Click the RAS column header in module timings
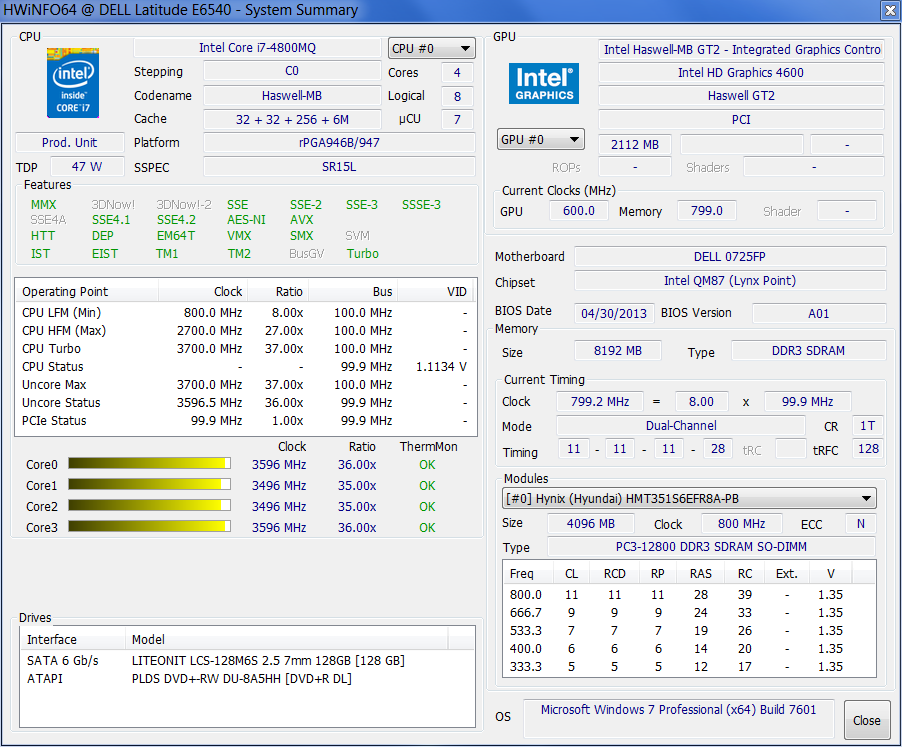902x747 pixels. coord(701,573)
